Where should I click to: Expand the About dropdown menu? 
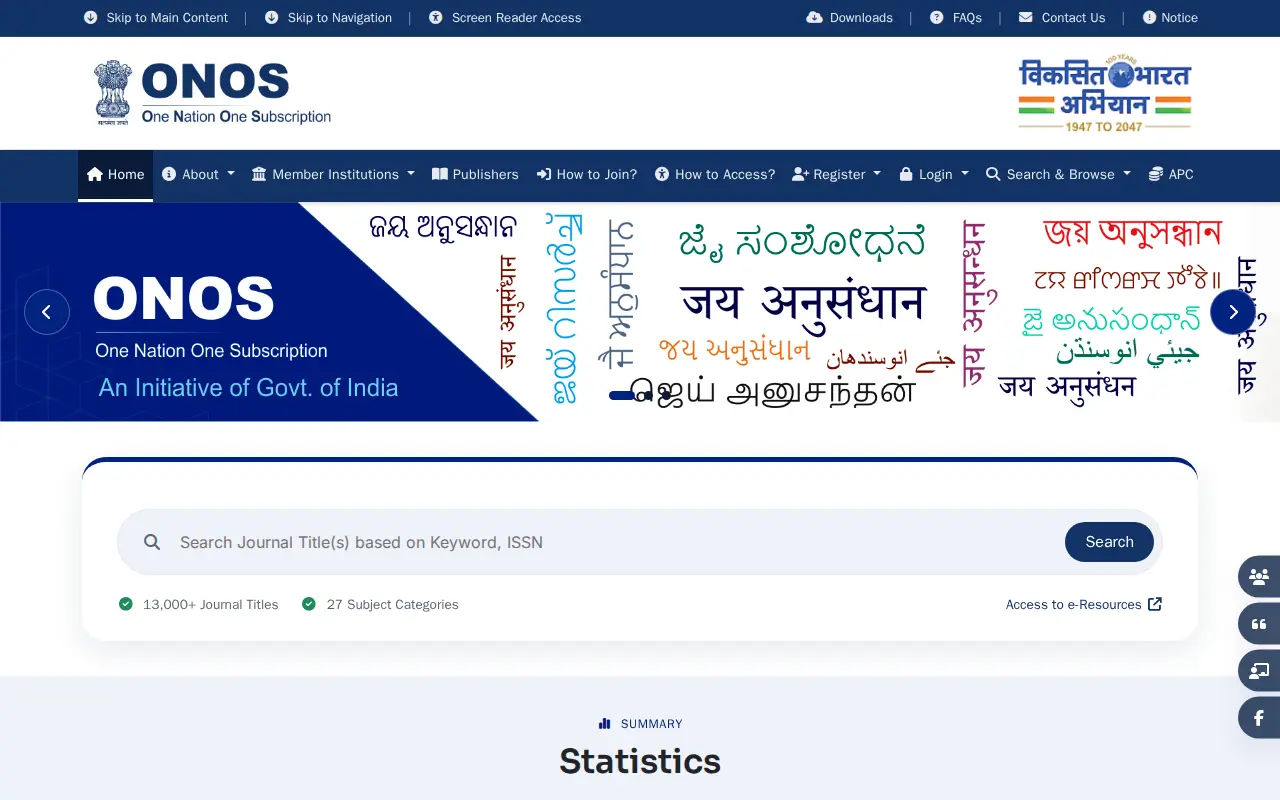pyautogui.click(x=198, y=174)
